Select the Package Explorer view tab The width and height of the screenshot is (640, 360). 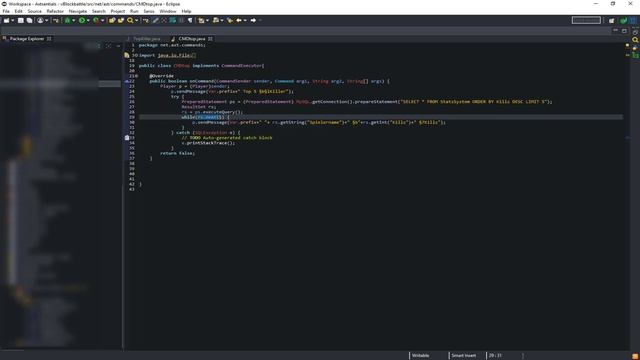pos(27,39)
